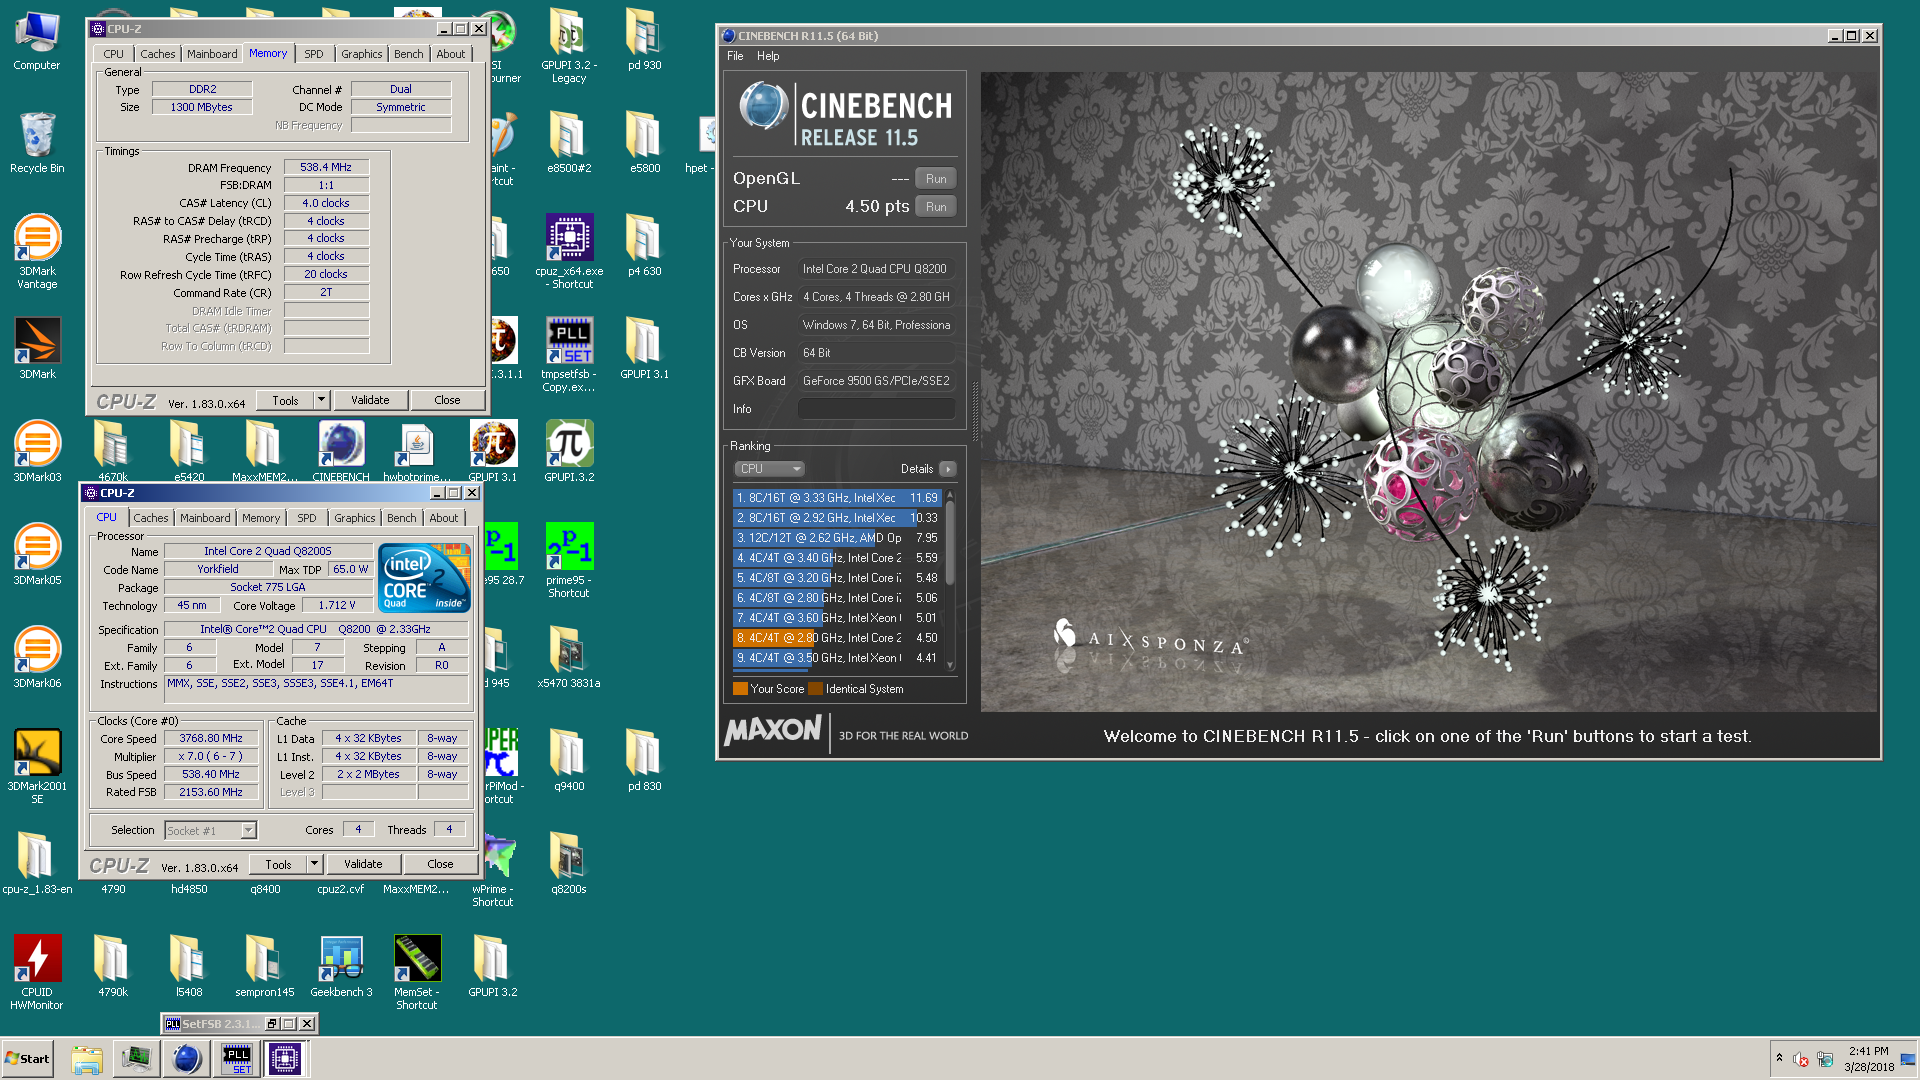Click Cinebench sphere taskbar icon

[x=186, y=1059]
